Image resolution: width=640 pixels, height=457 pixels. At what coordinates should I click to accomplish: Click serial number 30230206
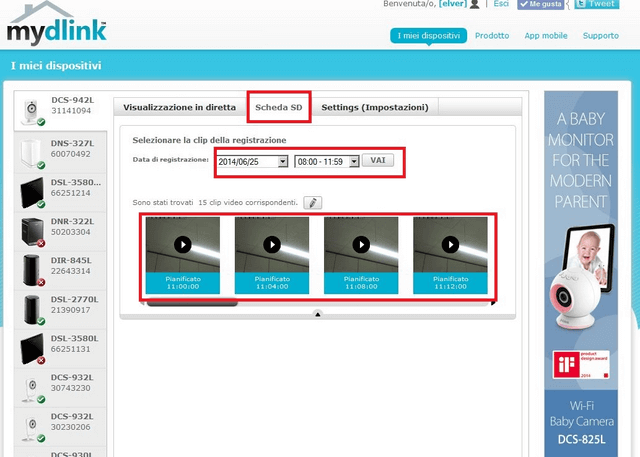coord(71,427)
